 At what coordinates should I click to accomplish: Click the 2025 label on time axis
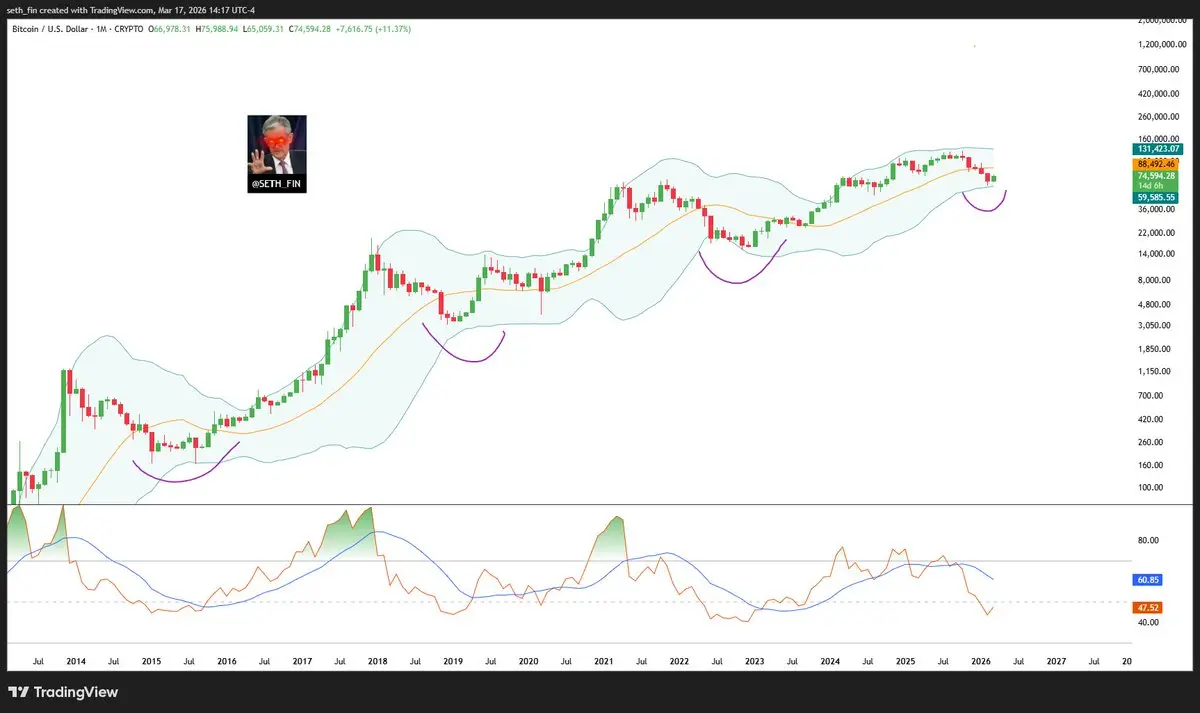coord(905,661)
